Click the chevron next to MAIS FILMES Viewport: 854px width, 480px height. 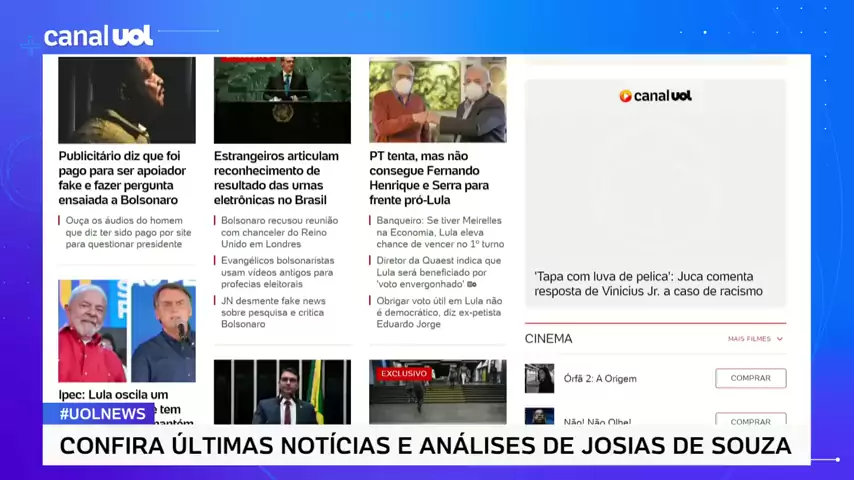pyautogui.click(x=779, y=339)
